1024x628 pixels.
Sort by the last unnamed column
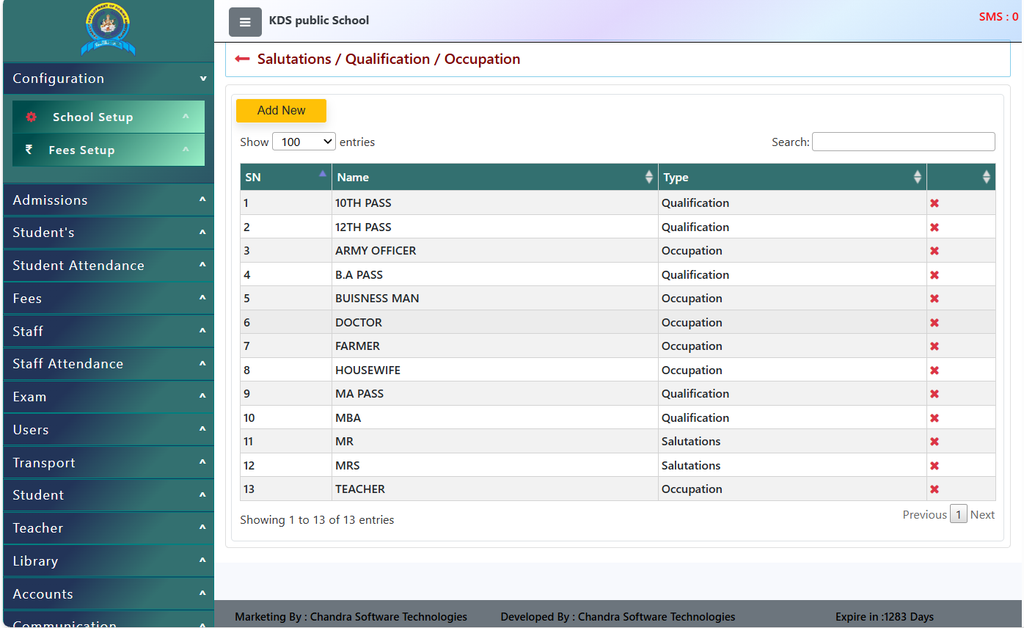coord(961,177)
